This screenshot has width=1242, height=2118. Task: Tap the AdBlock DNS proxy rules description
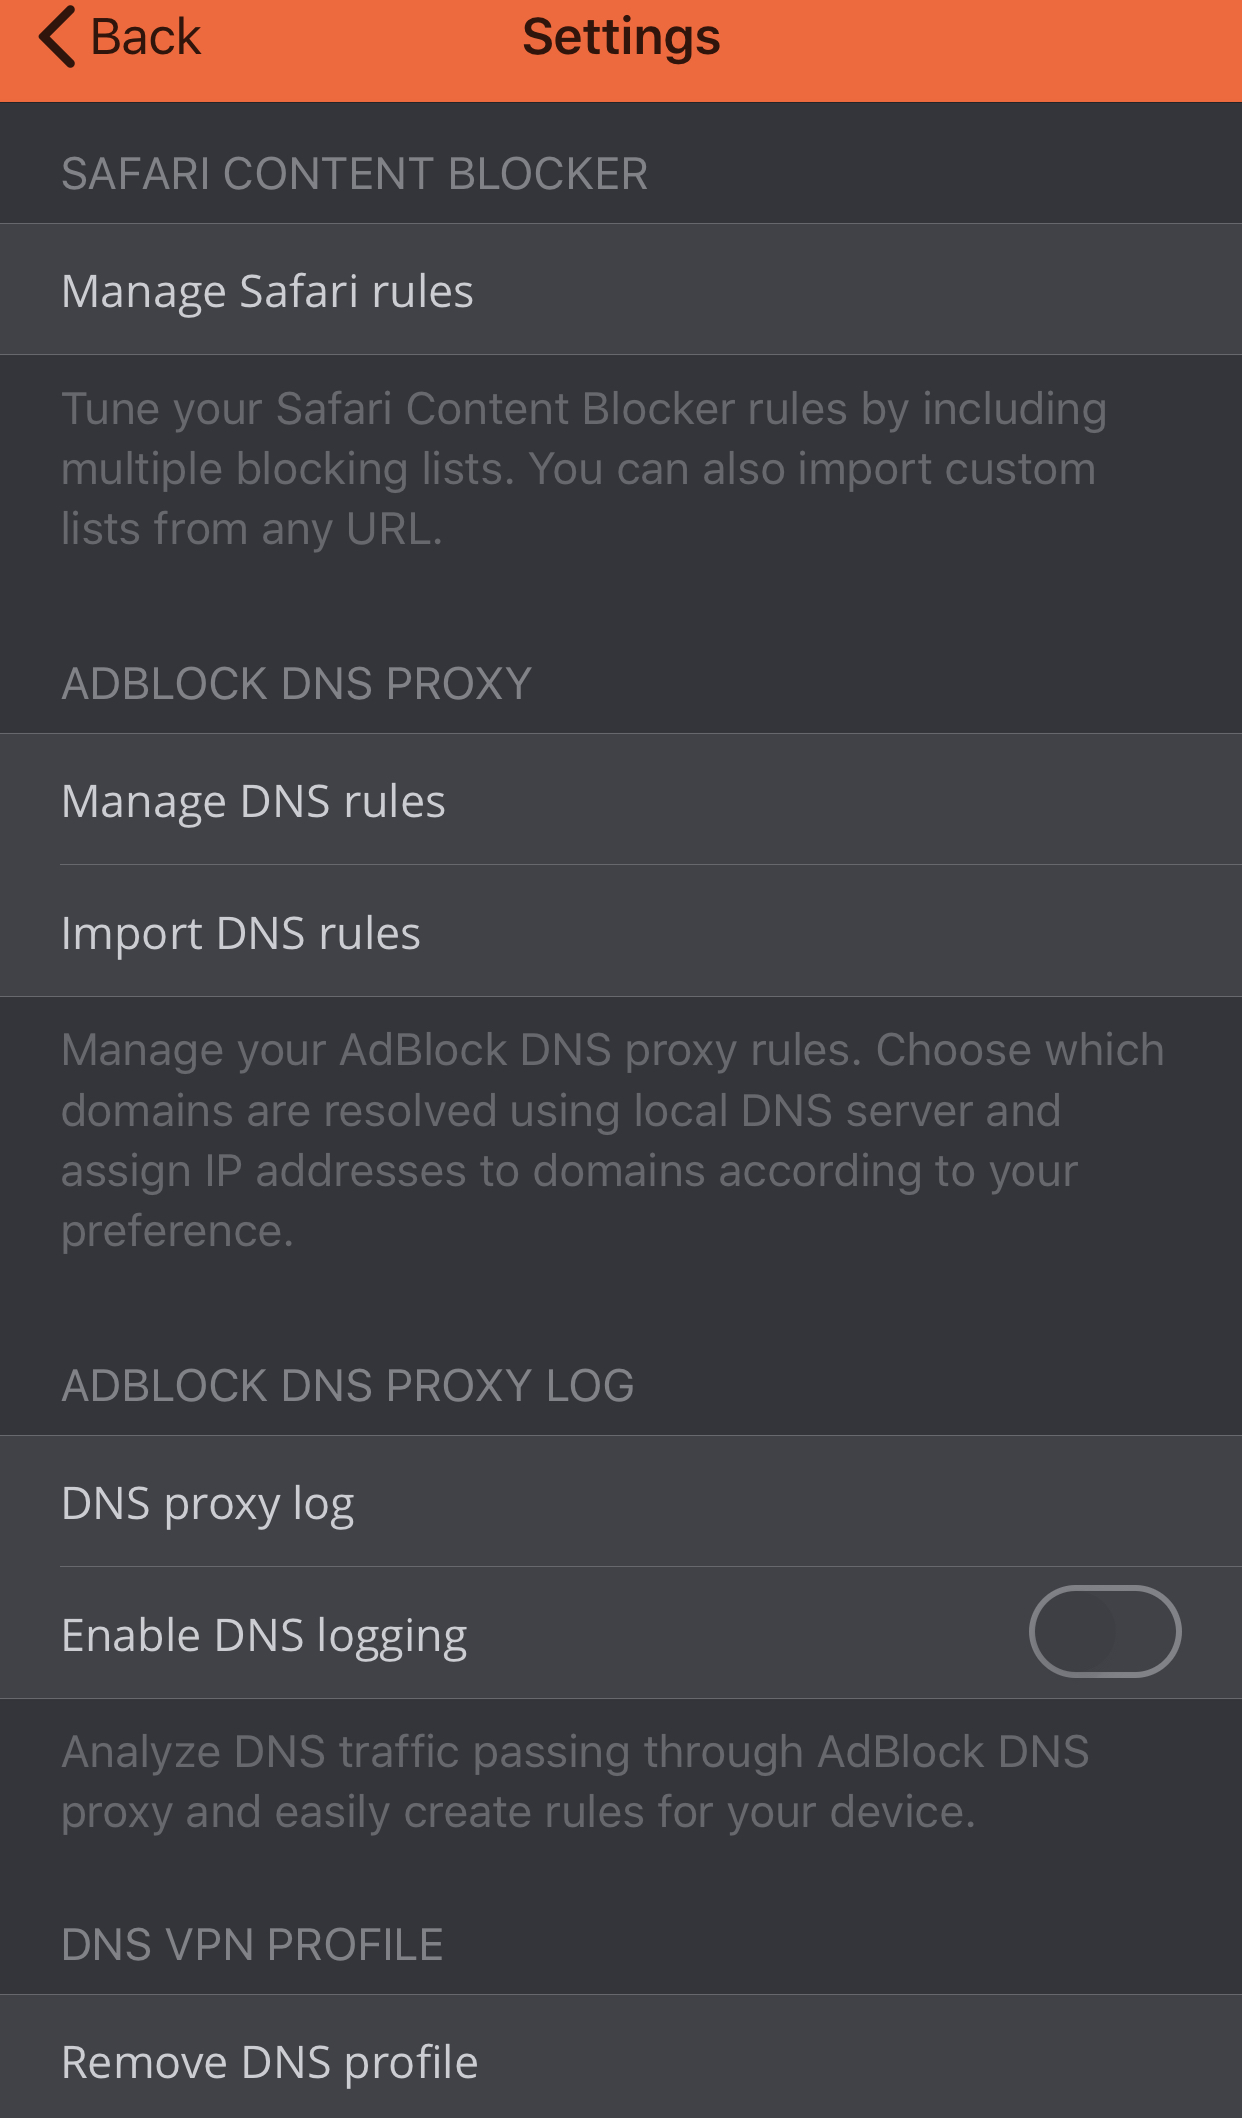[x=612, y=1140]
